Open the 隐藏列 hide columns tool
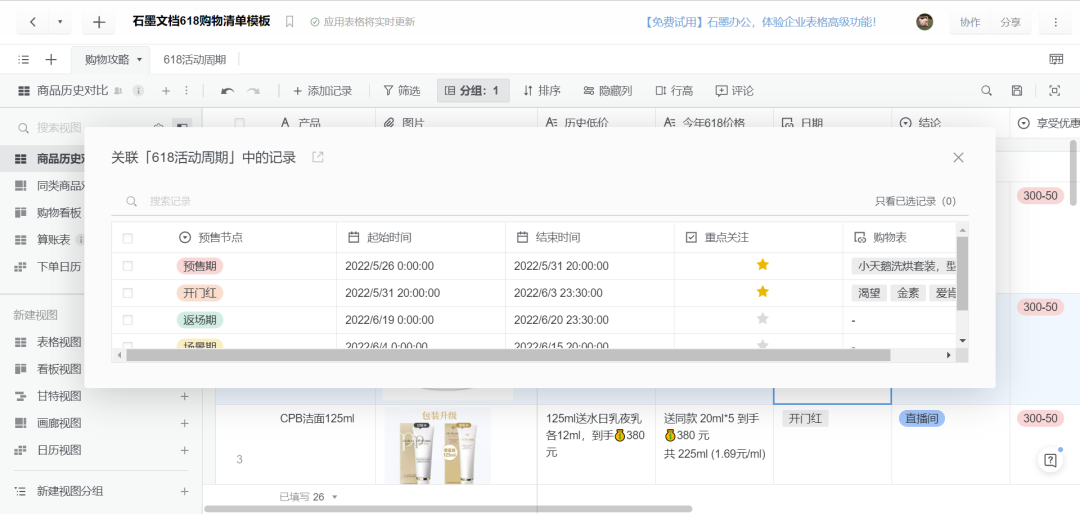 click(x=608, y=91)
